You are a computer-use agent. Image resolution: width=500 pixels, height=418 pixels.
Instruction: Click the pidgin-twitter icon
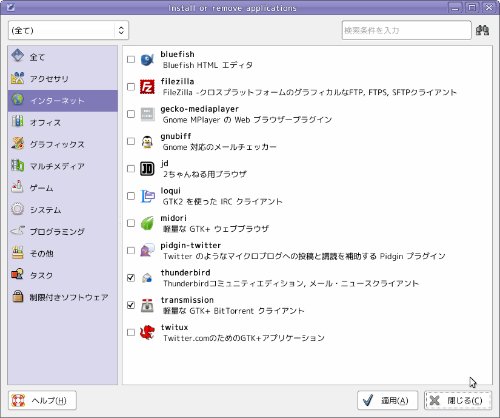(x=147, y=251)
